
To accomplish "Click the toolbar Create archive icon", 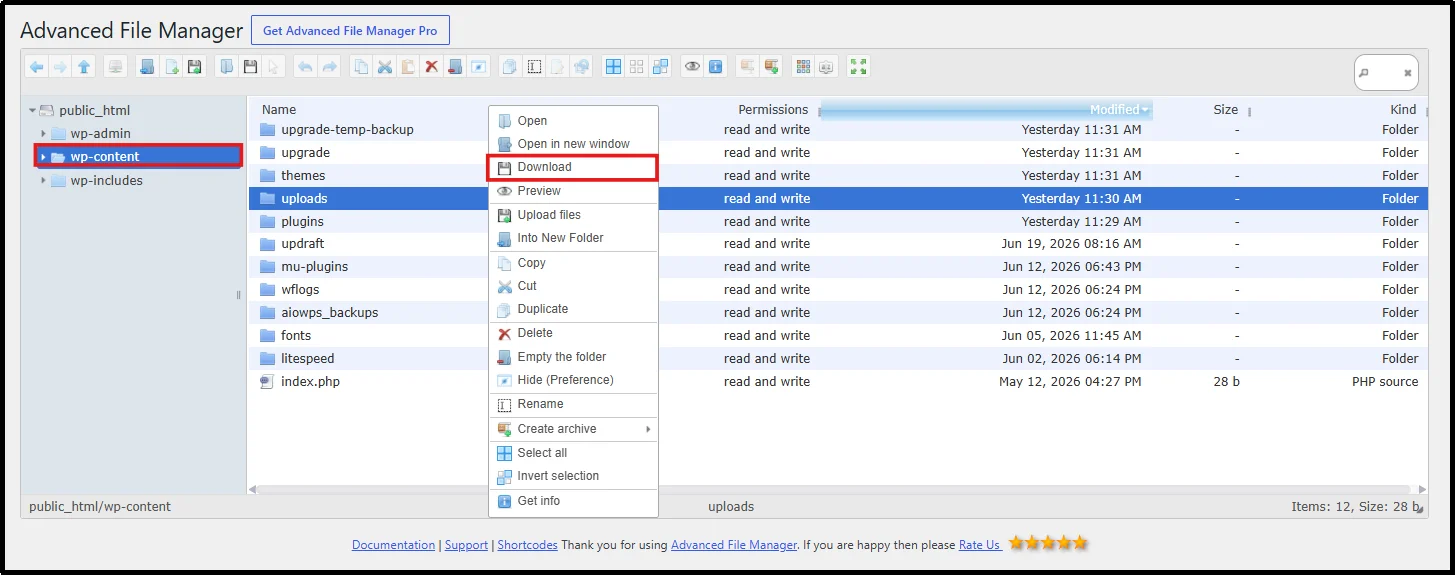I will 770,67.
